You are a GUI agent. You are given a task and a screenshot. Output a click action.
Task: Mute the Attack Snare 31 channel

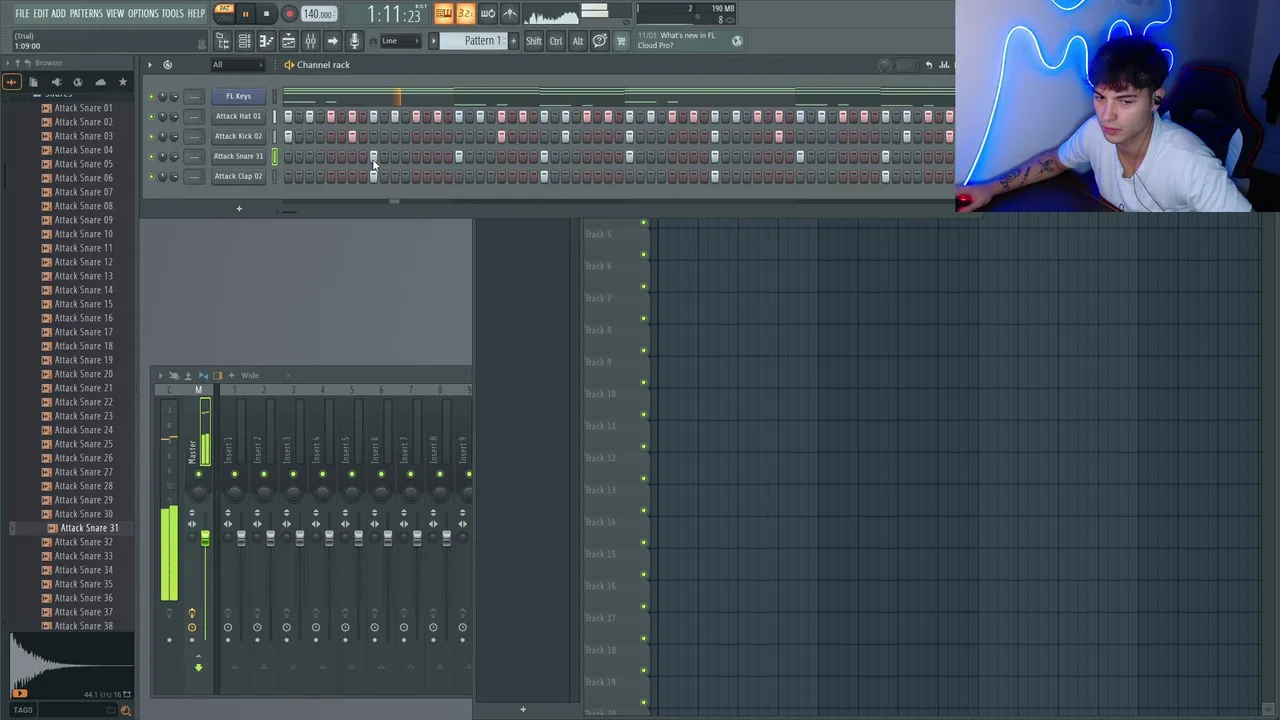click(x=151, y=157)
